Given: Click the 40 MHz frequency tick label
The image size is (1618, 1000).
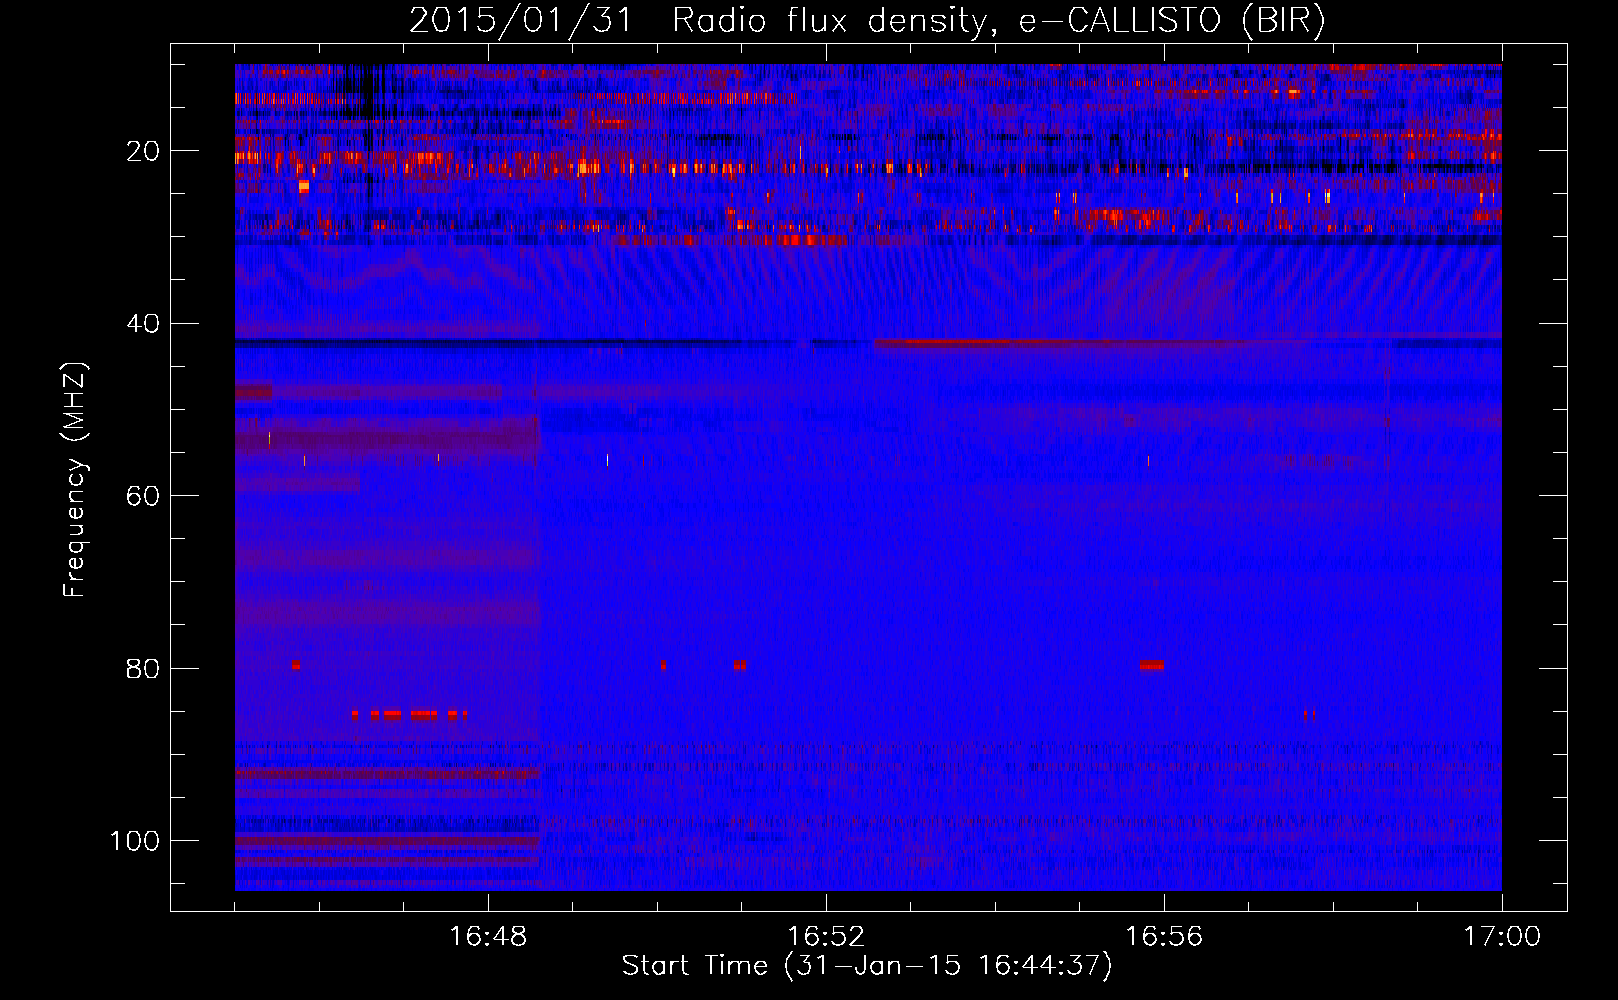Looking at the screenshot, I should pyautogui.click(x=143, y=323).
